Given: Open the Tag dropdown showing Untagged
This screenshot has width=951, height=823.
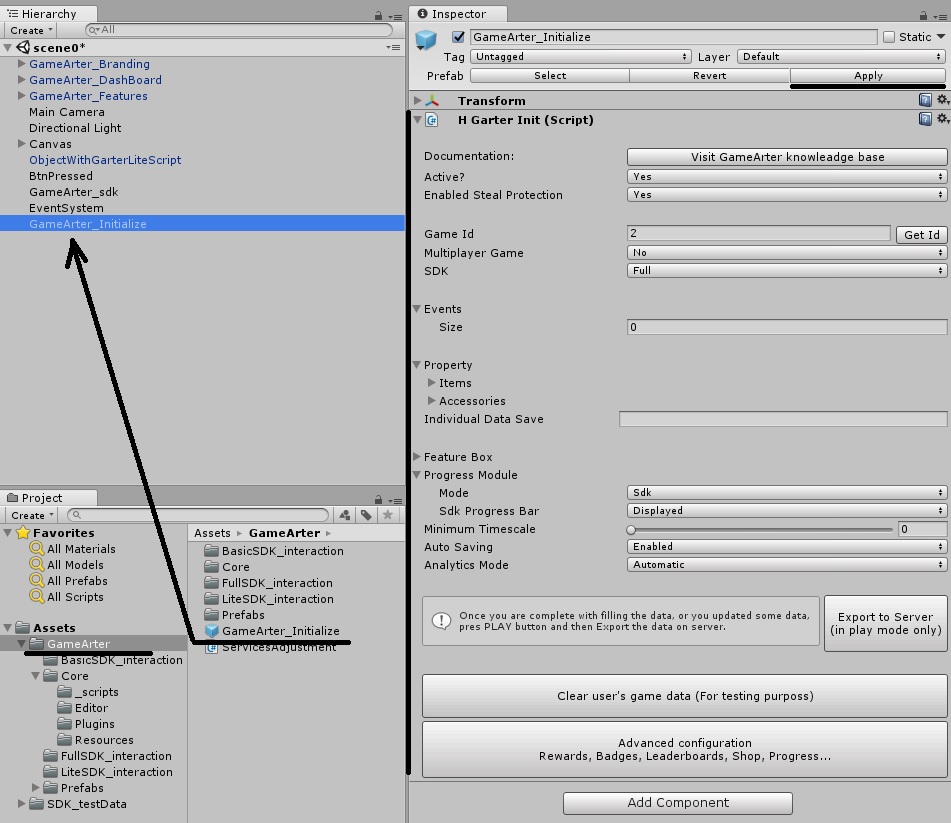Looking at the screenshot, I should coord(580,57).
